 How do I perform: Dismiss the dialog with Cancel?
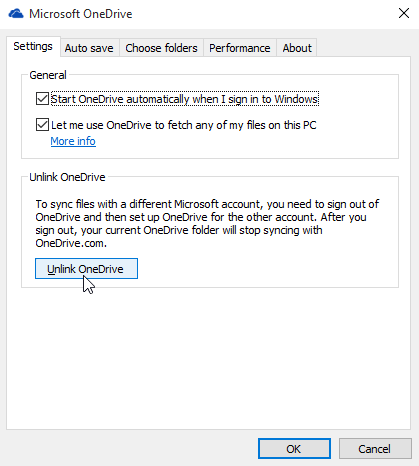tap(375, 449)
